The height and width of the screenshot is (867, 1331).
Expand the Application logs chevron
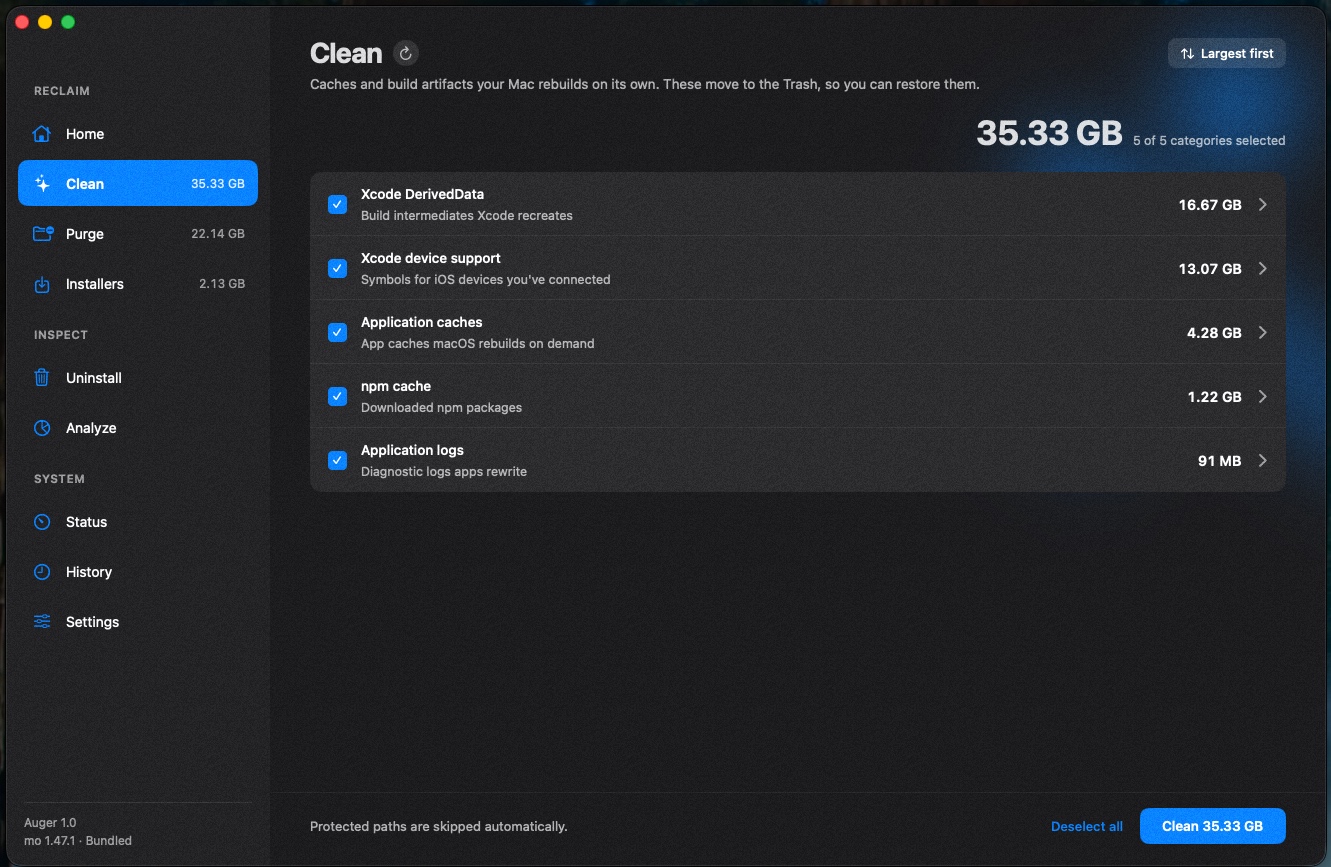click(x=1263, y=461)
